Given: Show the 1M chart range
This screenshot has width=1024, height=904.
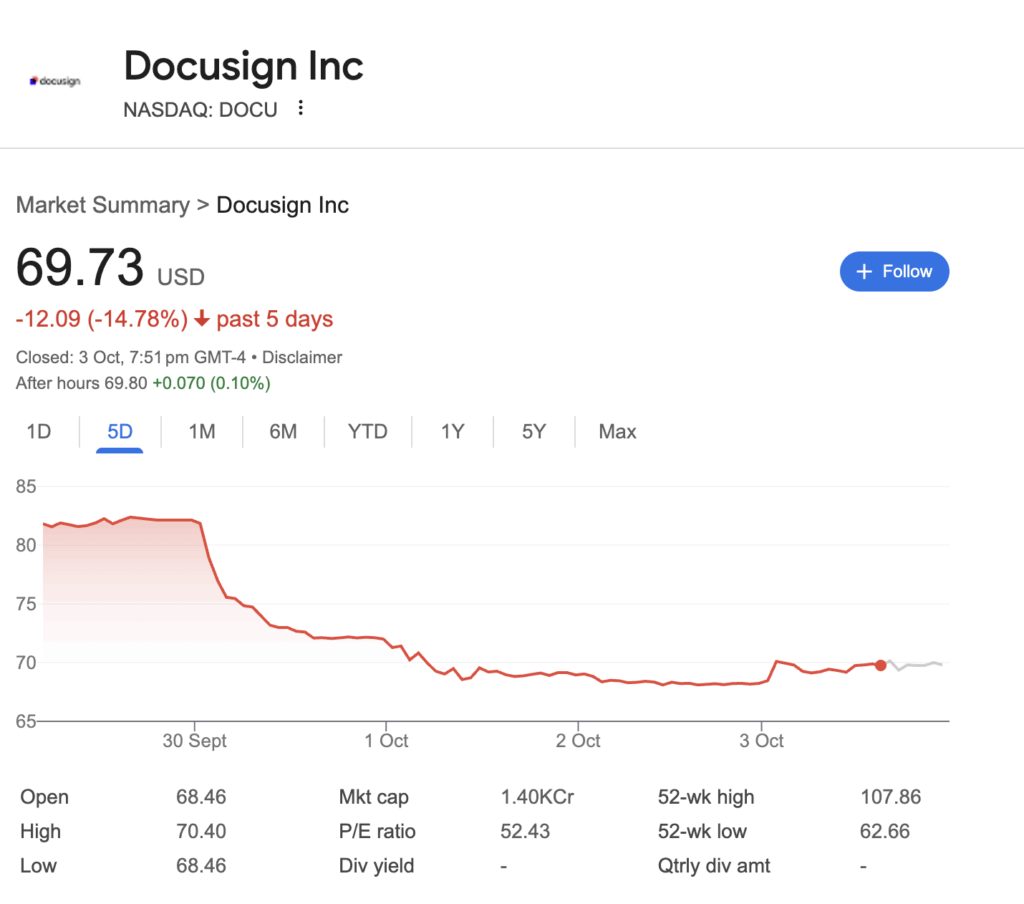Looking at the screenshot, I should 202,432.
